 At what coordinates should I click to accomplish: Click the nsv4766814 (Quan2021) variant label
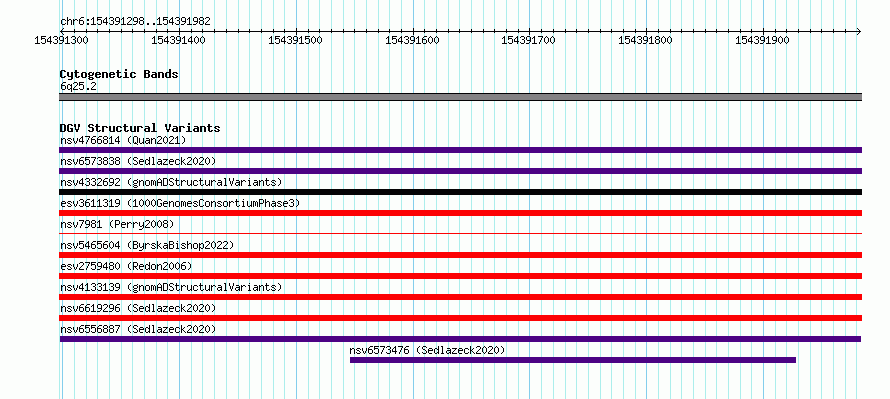[123, 140]
